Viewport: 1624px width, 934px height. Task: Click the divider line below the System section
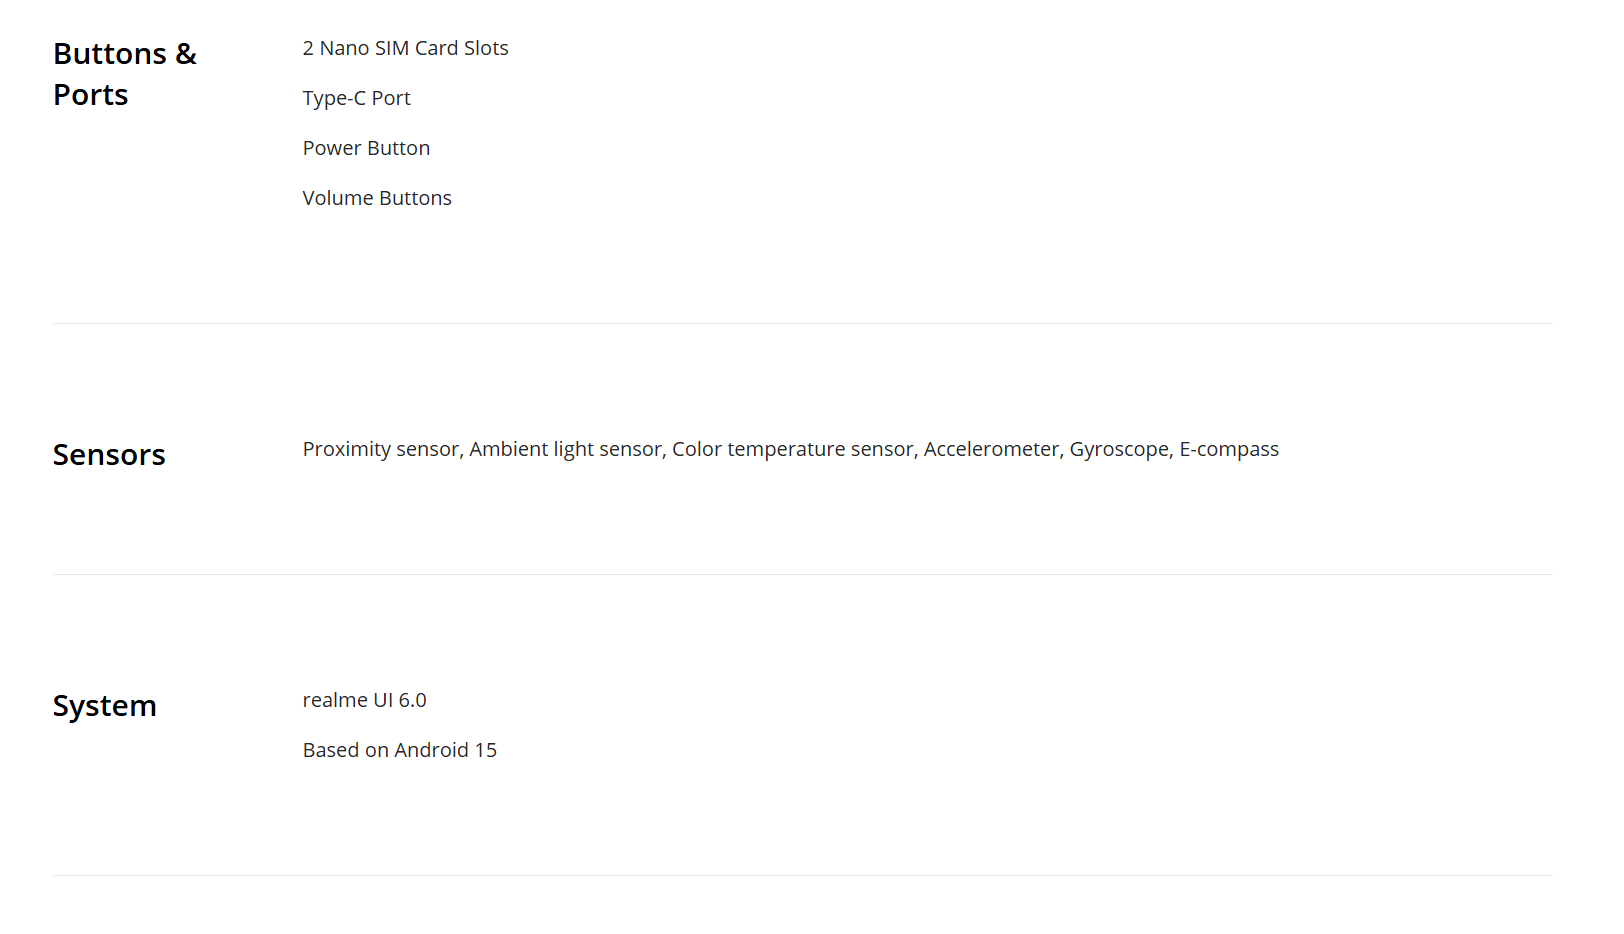click(802, 875)
